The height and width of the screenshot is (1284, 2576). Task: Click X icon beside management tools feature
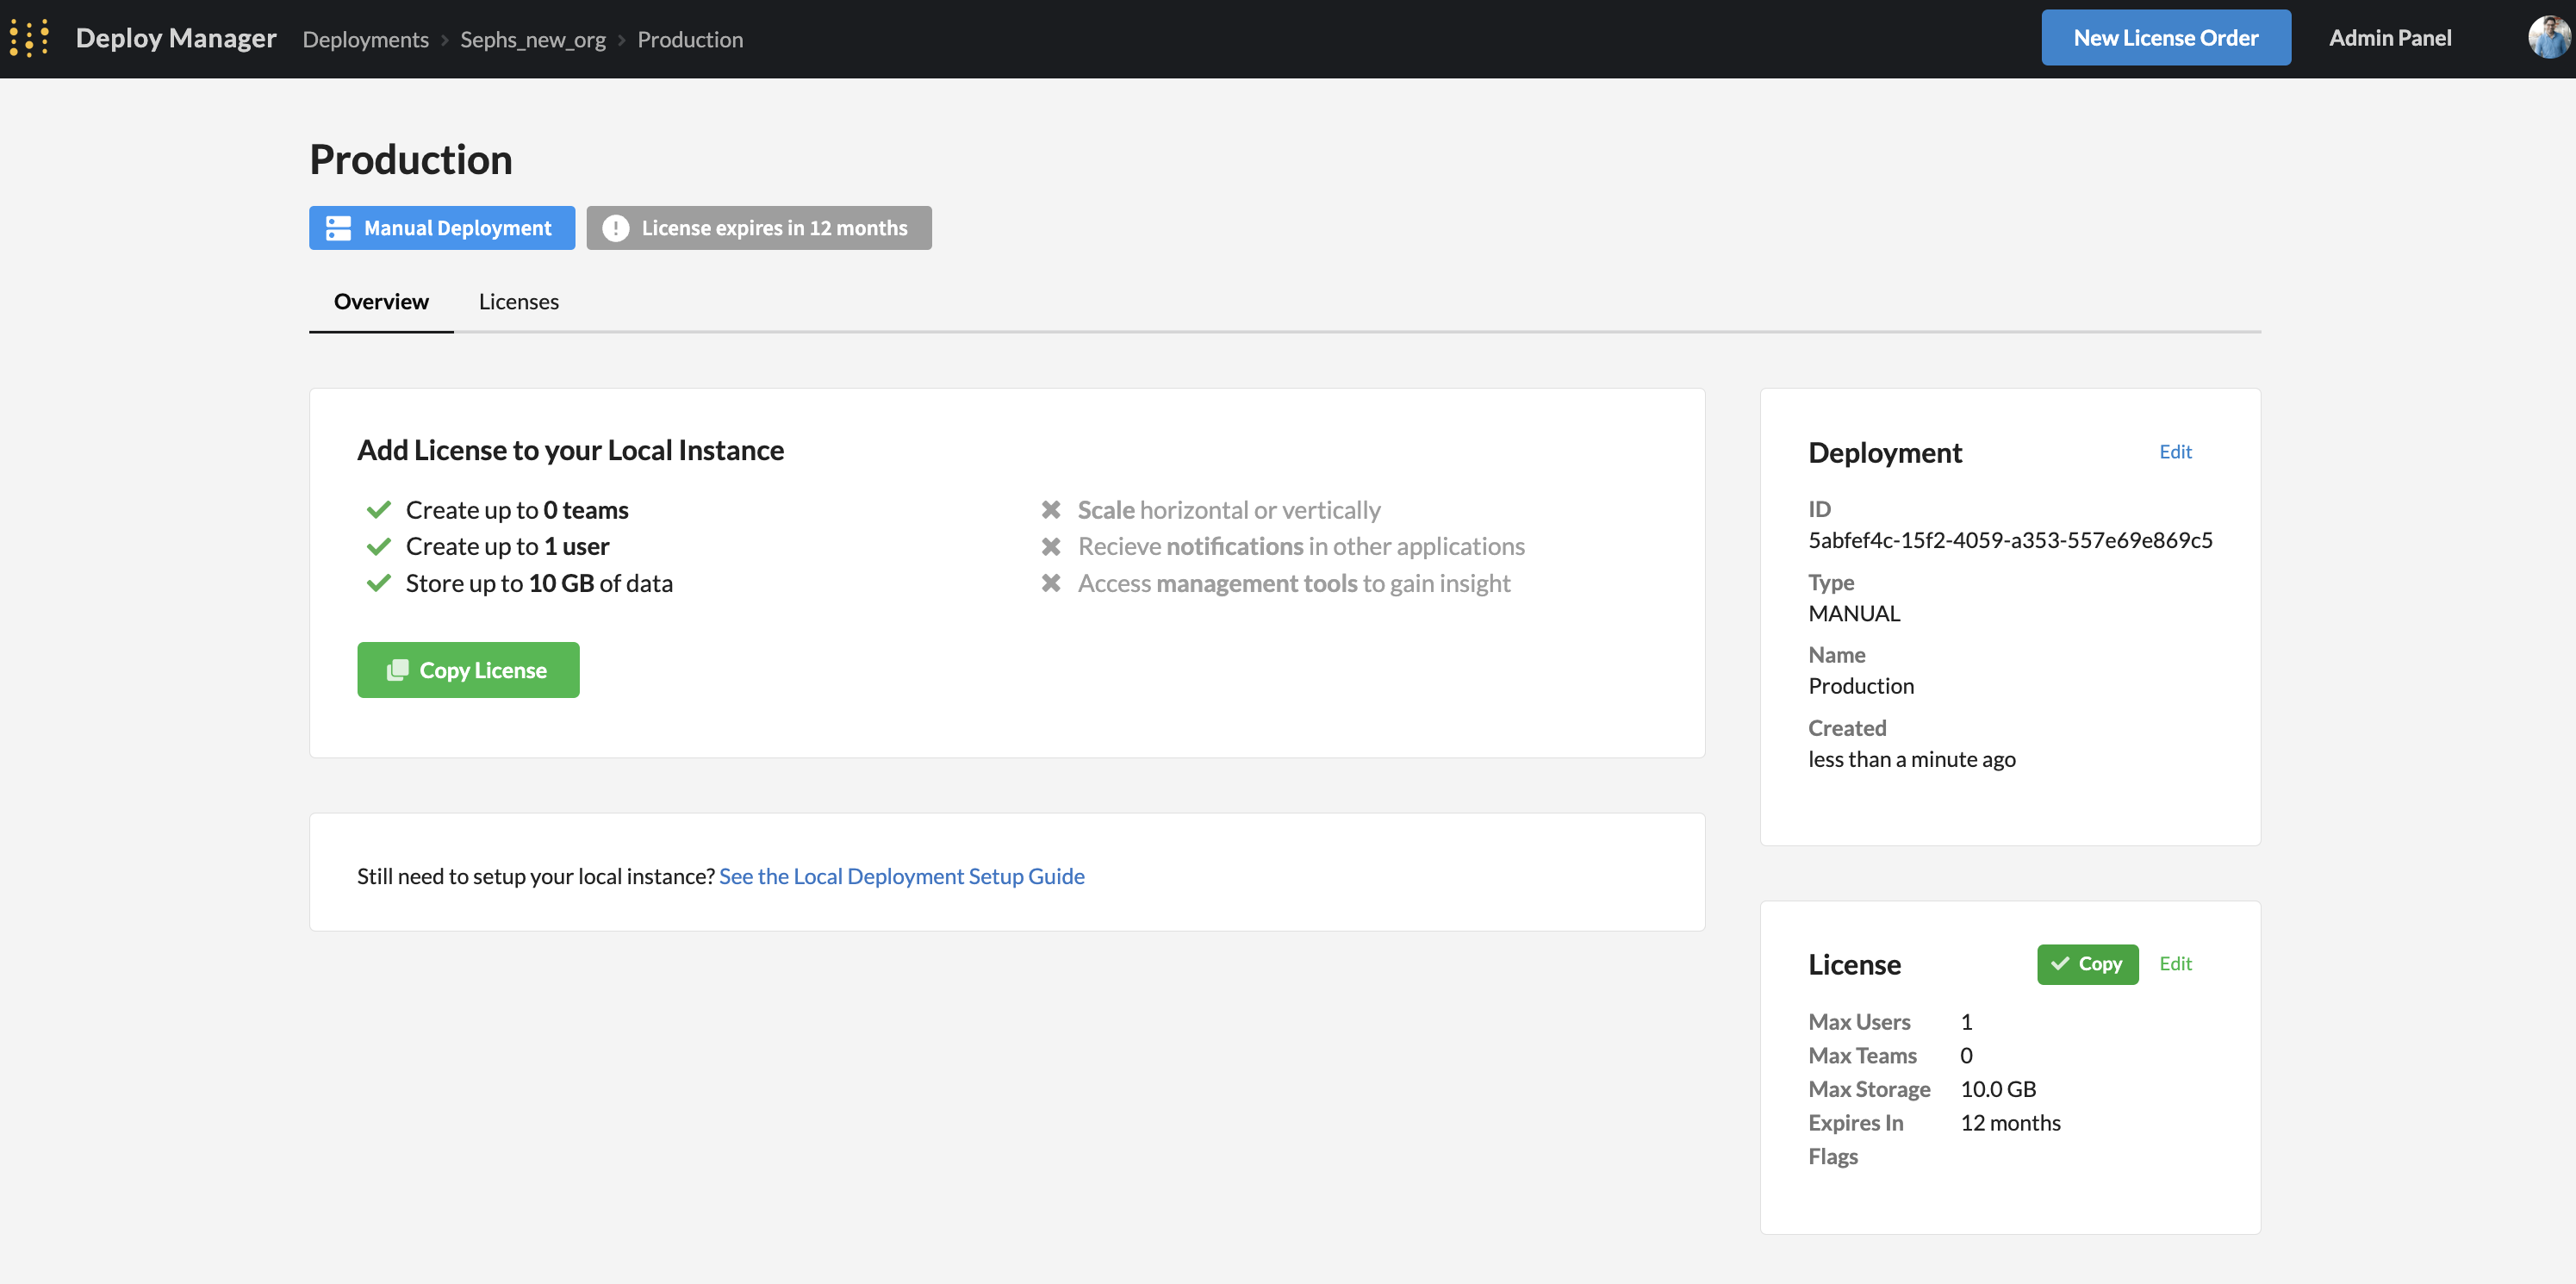(1050, 583)
